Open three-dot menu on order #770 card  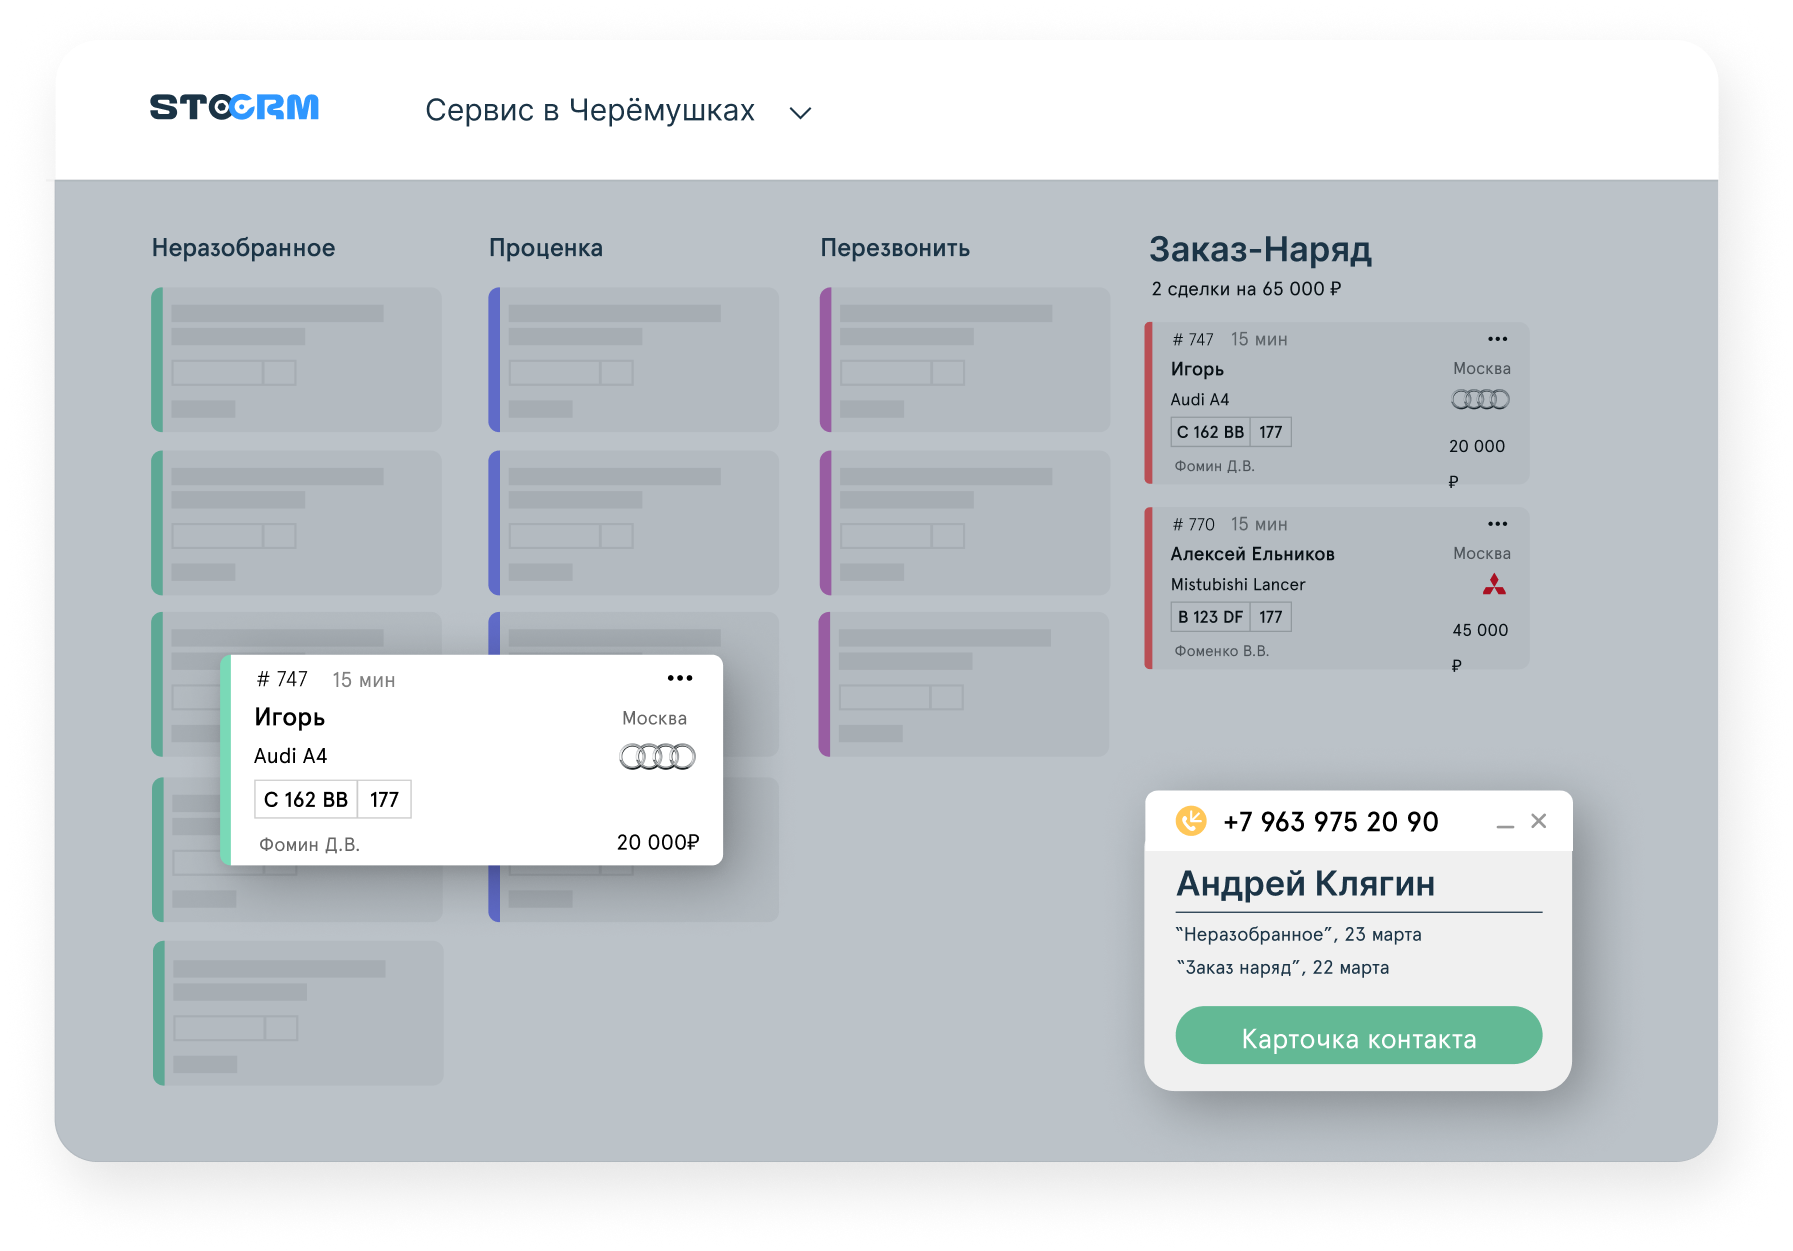point(1497,524)
